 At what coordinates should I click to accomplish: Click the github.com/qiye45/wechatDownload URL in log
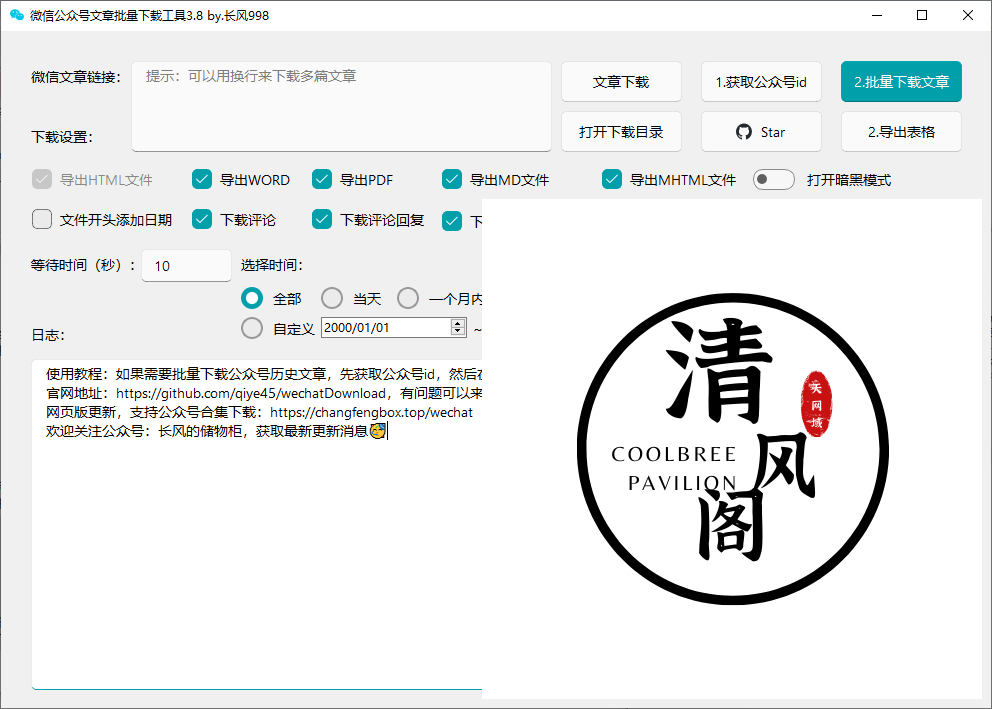click(251, 393)
